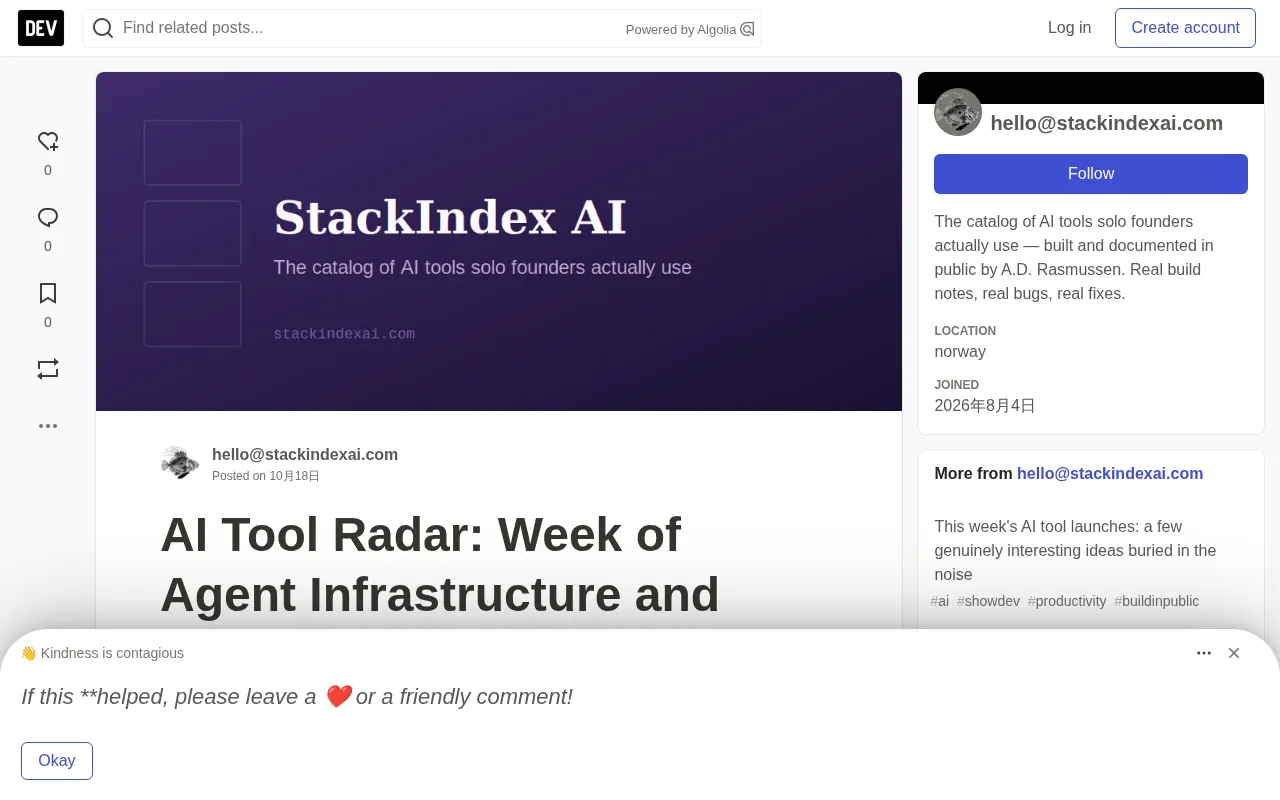Select the #buildinpublic tag
This screenshot has width=1280, height=800.
pyautogui.click(x=1157, y=601)
